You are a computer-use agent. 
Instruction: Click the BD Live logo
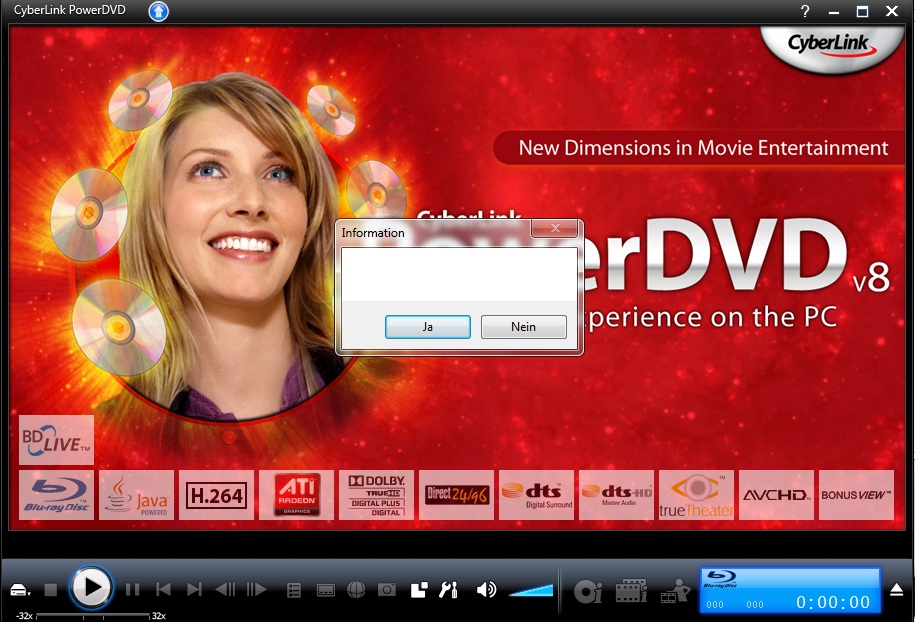tap(57, 440)
